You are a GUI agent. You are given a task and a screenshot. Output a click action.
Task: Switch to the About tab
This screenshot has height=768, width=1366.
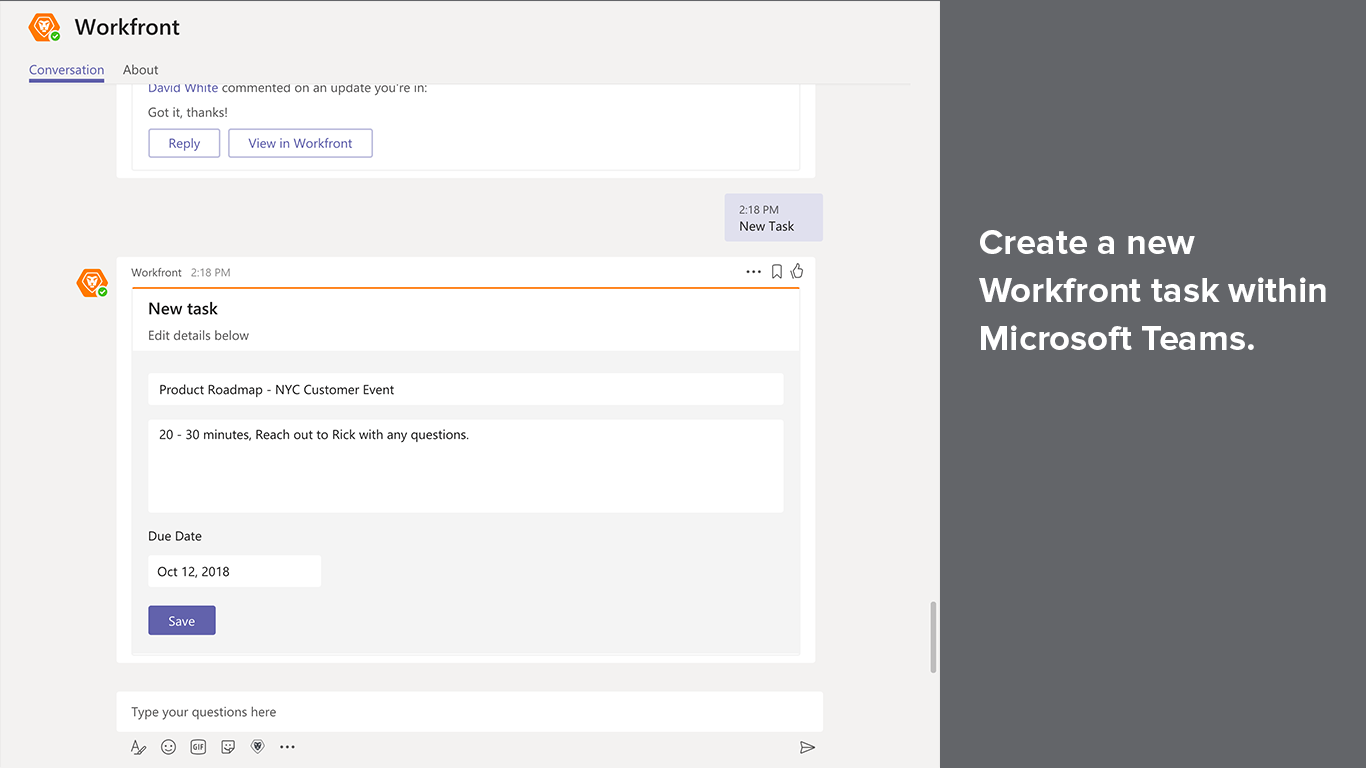140,70
